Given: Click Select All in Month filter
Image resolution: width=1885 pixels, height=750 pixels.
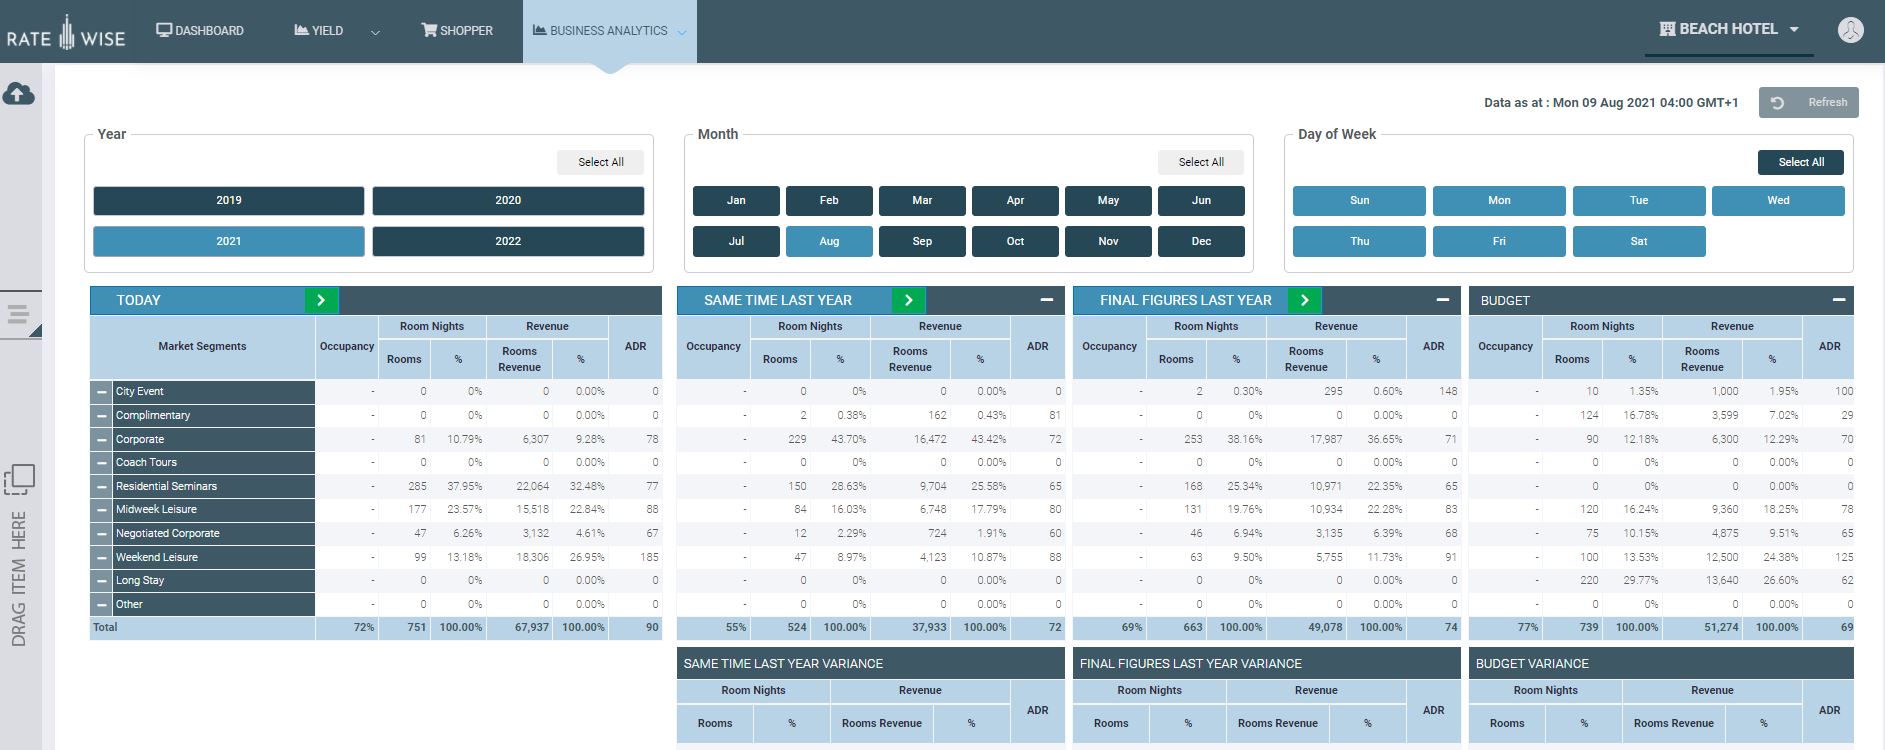Looking at the screenshot, I should (x=1200, y=162).
